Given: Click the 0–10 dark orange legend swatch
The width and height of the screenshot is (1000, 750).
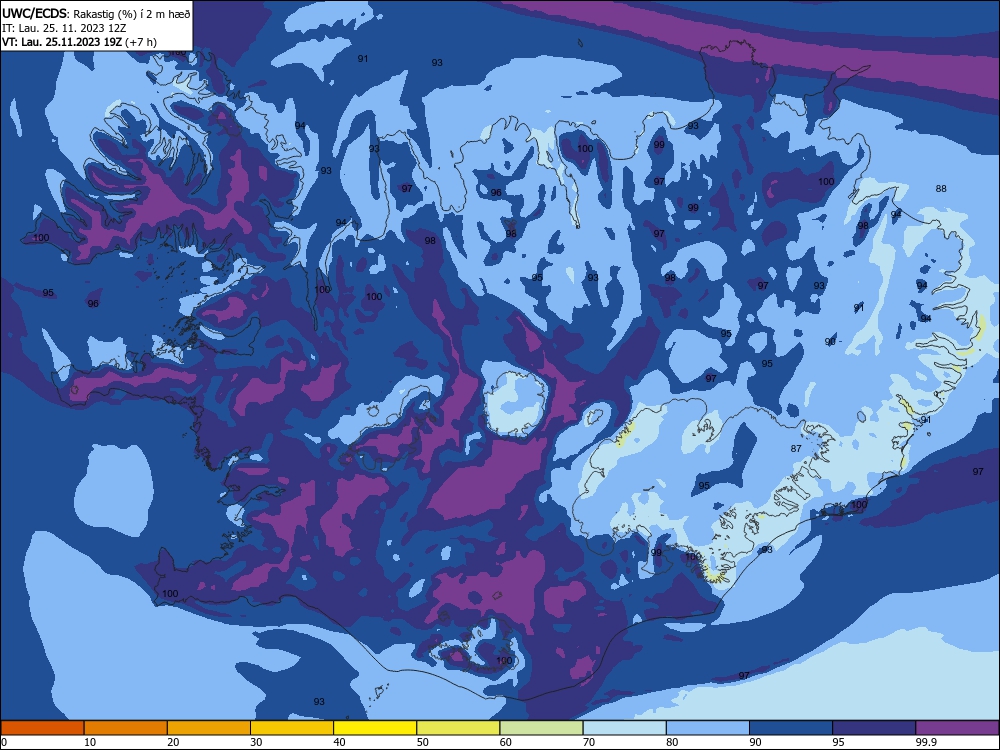Looking at the screenshot, I should click(x=42, y=728).
